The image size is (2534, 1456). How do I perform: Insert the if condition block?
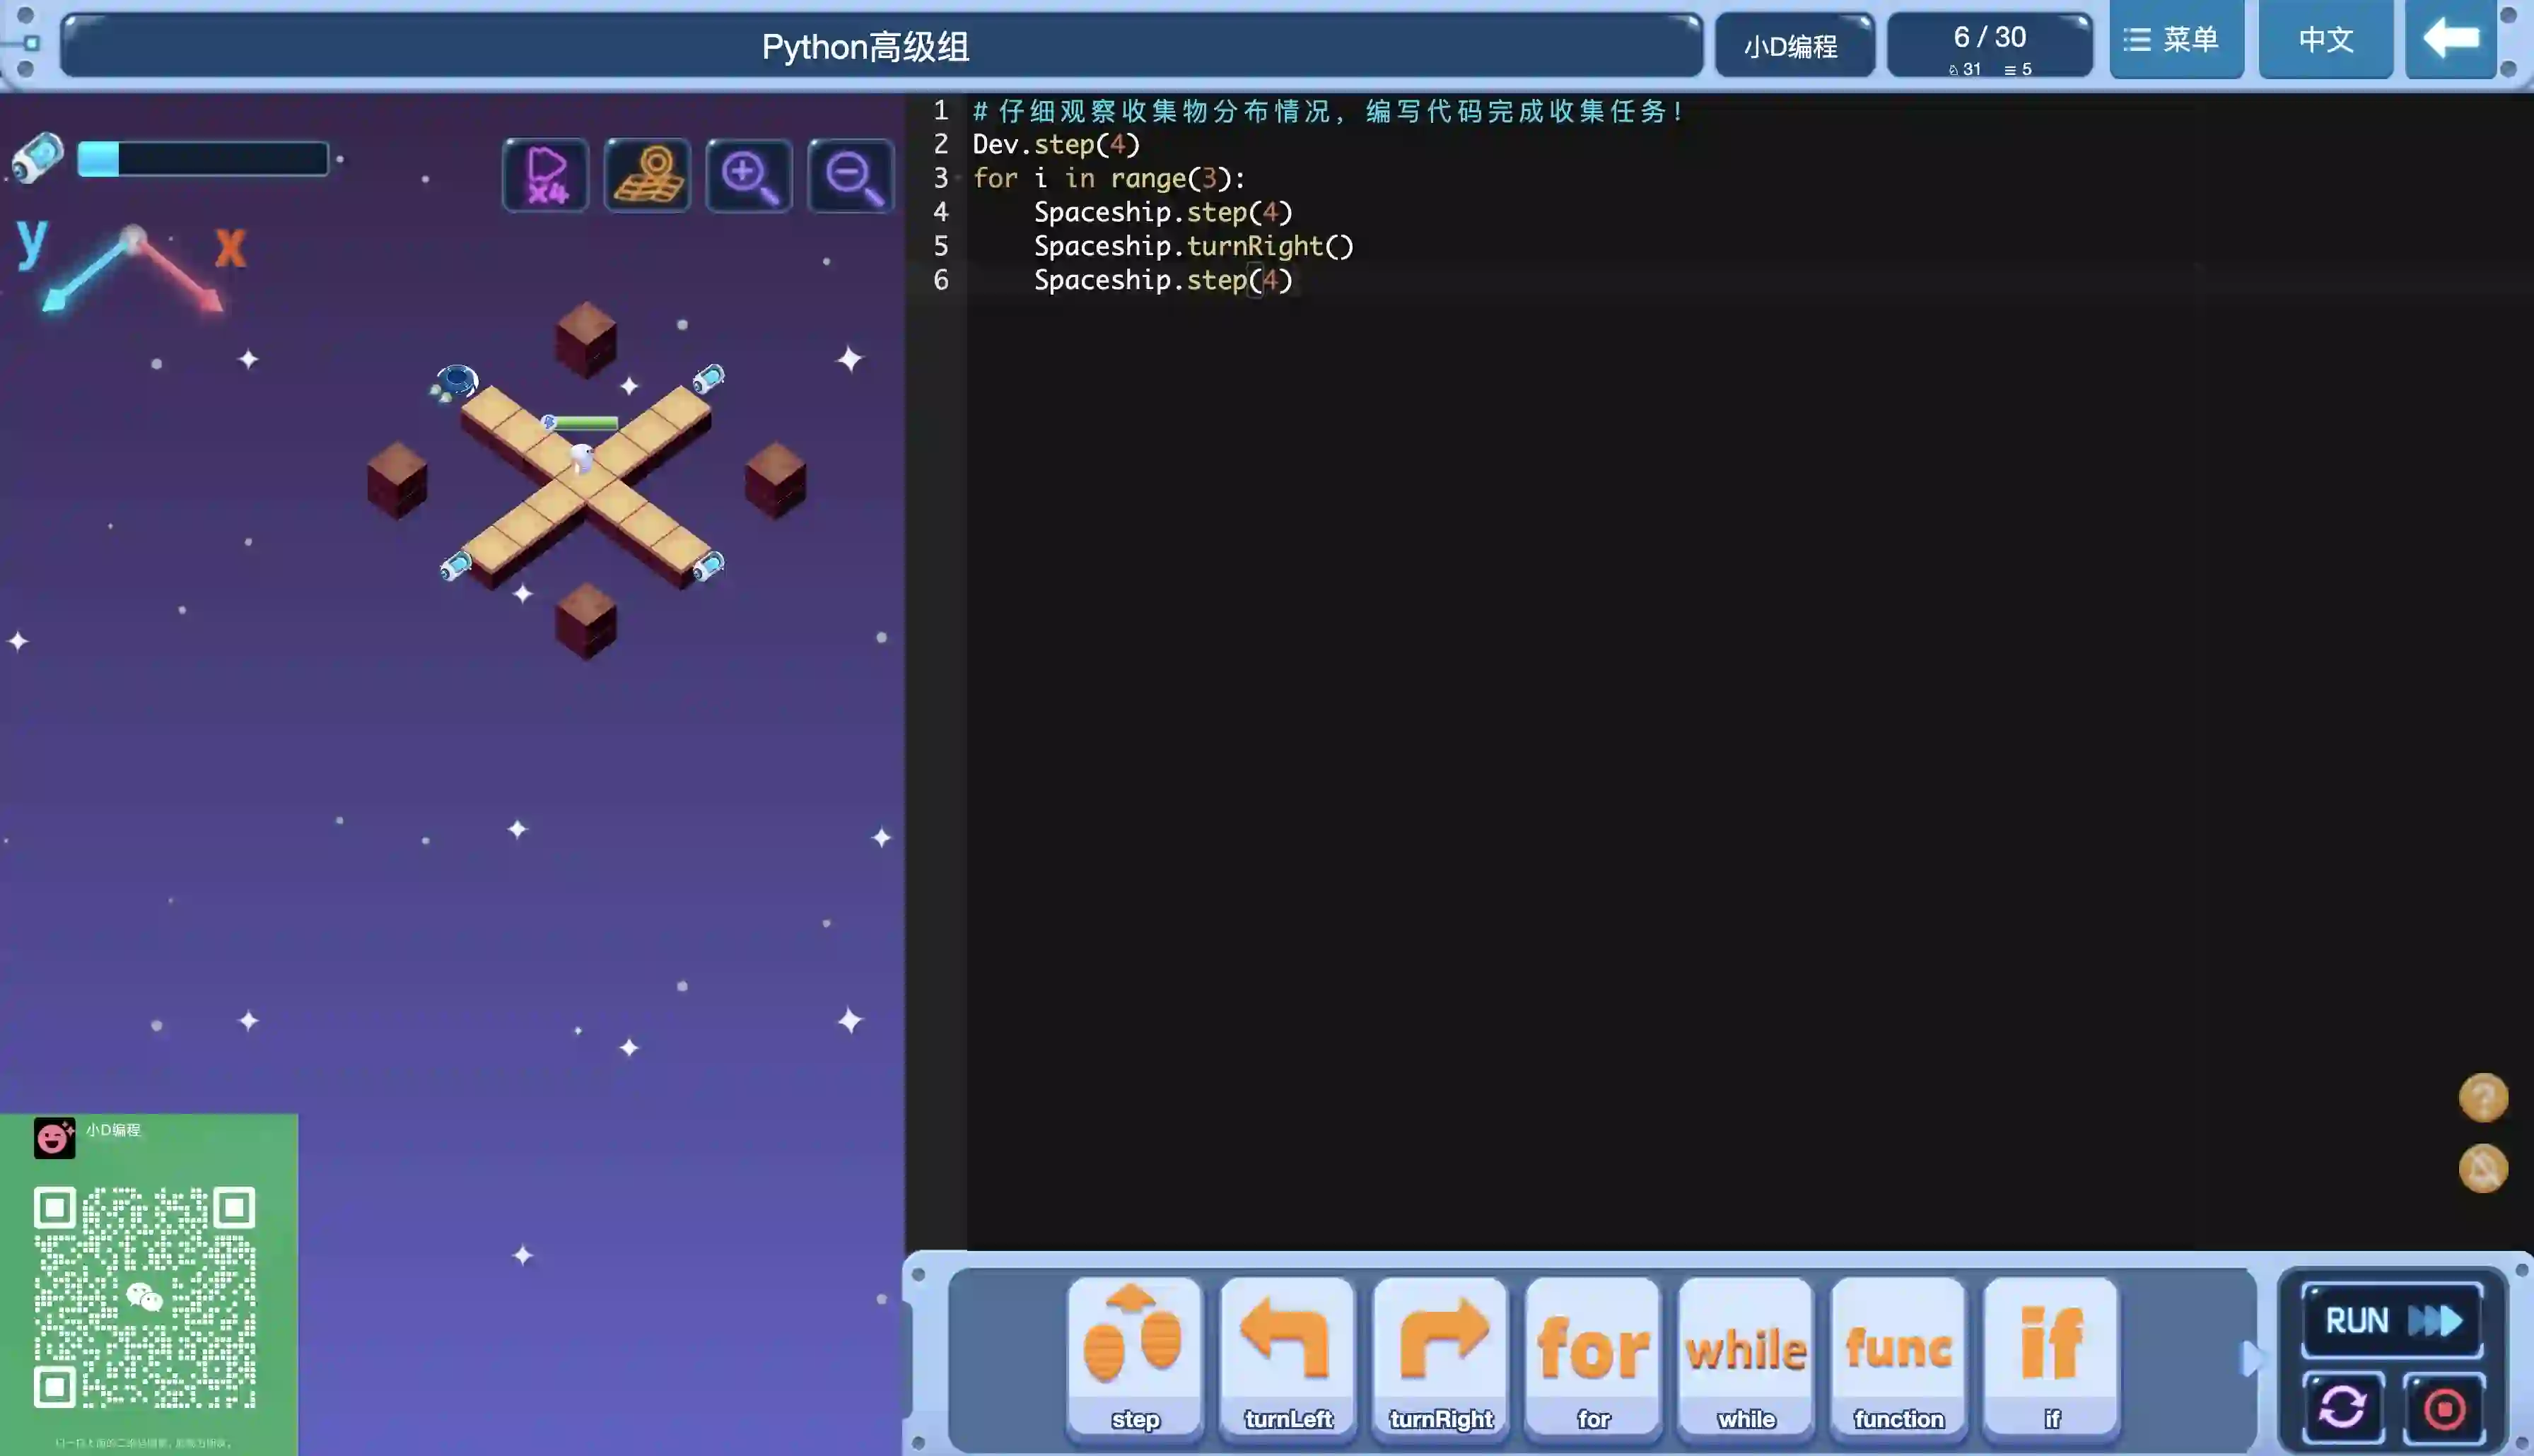click(2051, 1355)
